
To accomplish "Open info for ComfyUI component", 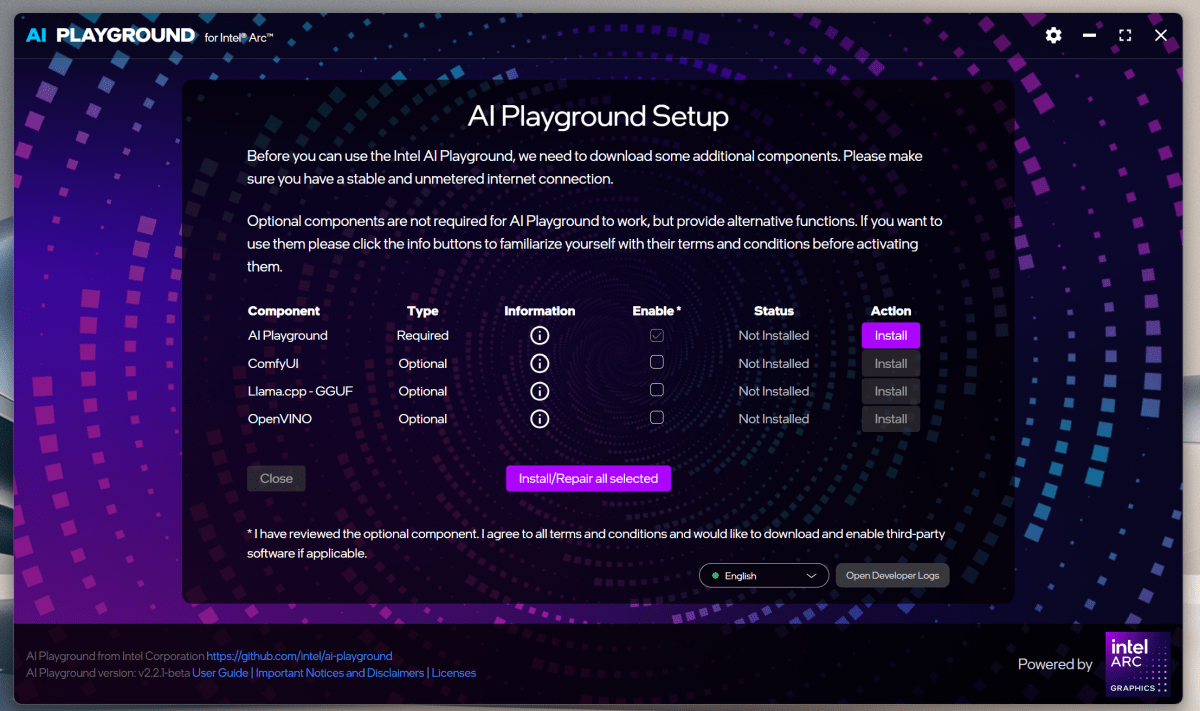I will point(540,363).
